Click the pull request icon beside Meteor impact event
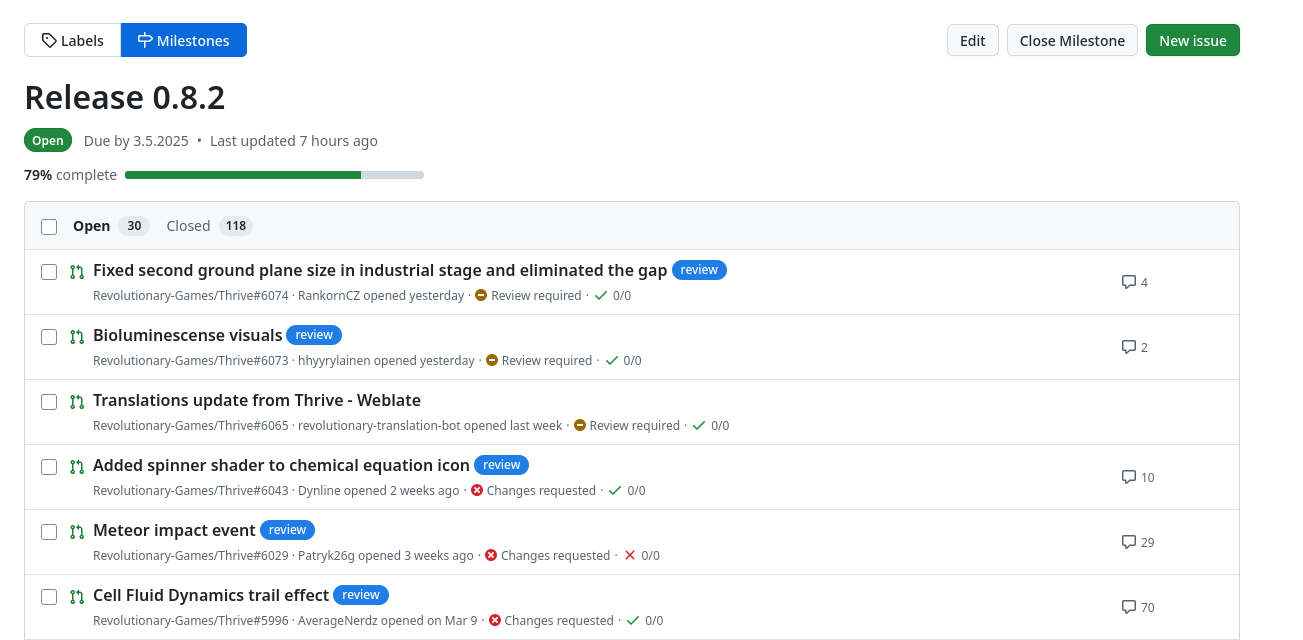This screenshot has width=1303, height=640. coord(77,532)
